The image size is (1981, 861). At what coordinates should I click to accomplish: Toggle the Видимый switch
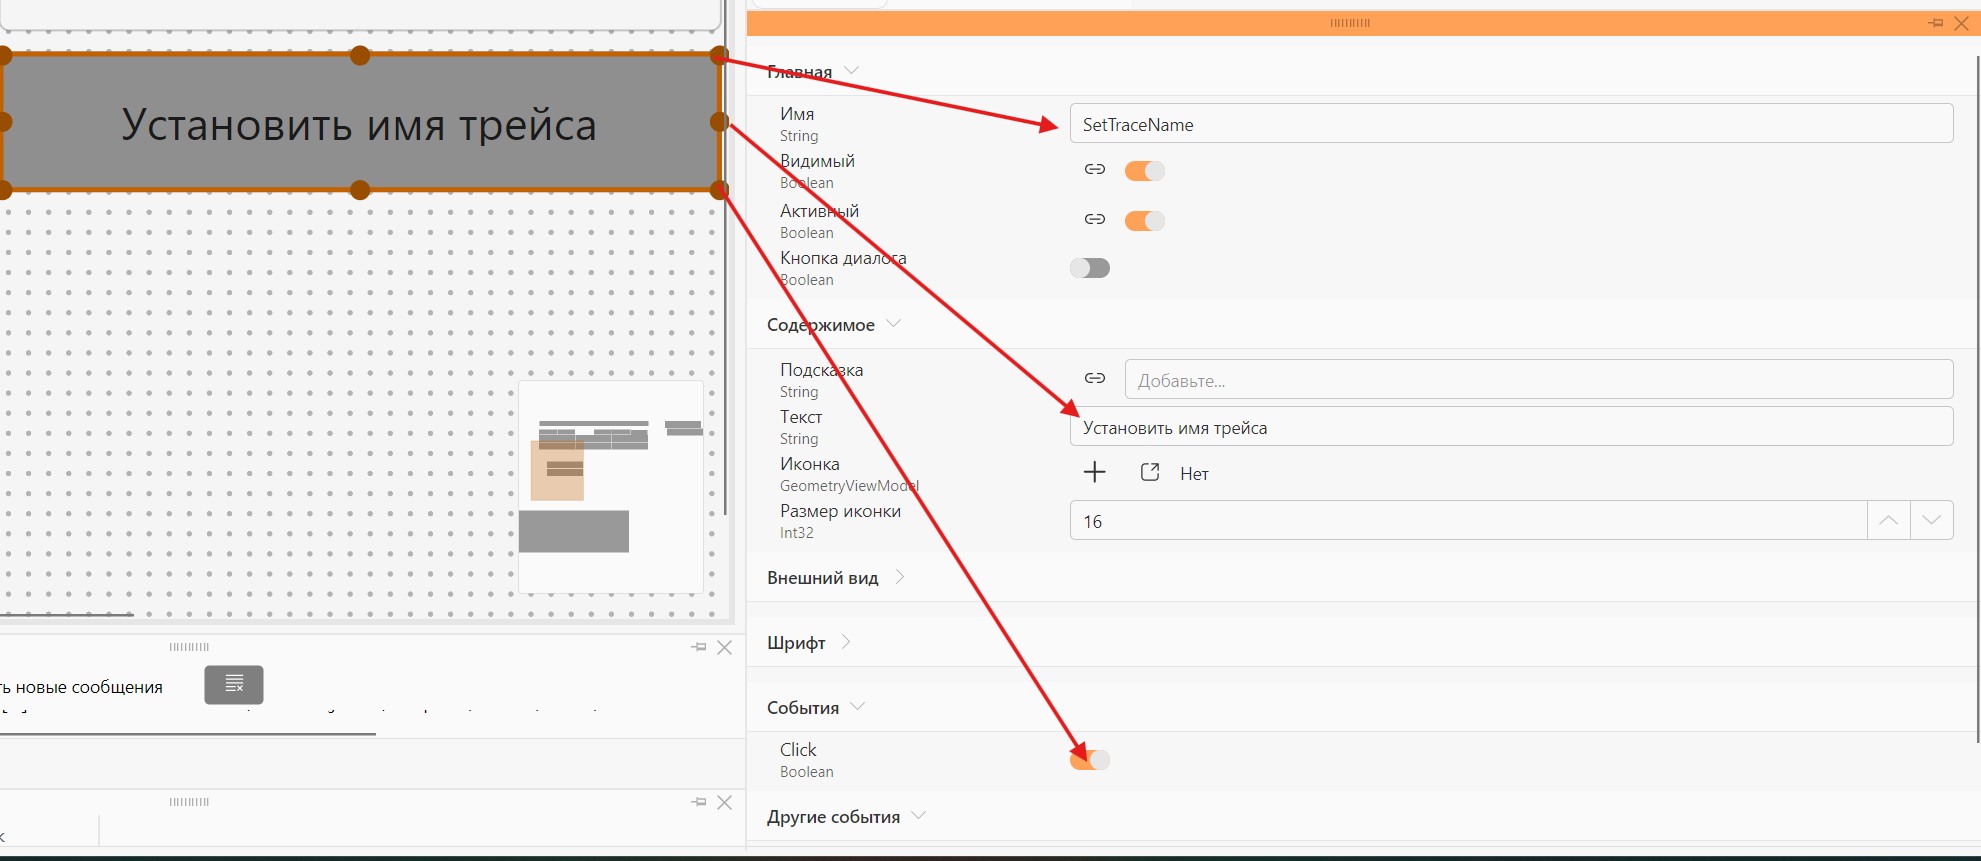[1145, 171]
